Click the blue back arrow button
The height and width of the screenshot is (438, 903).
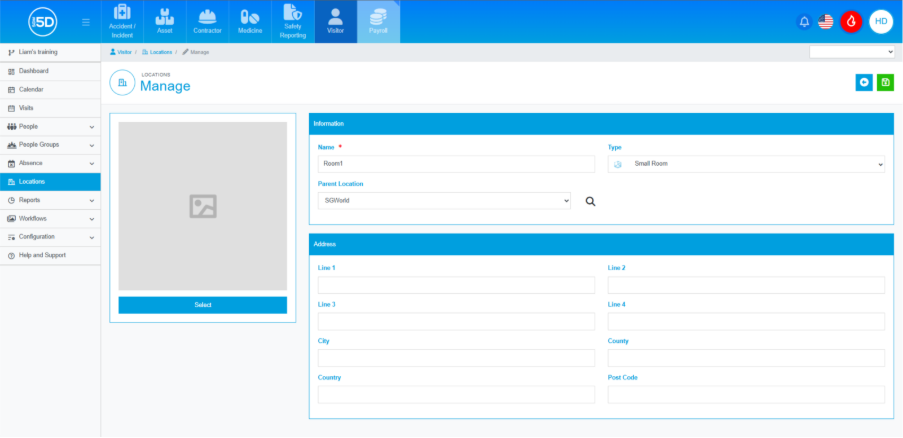(864, 82)
